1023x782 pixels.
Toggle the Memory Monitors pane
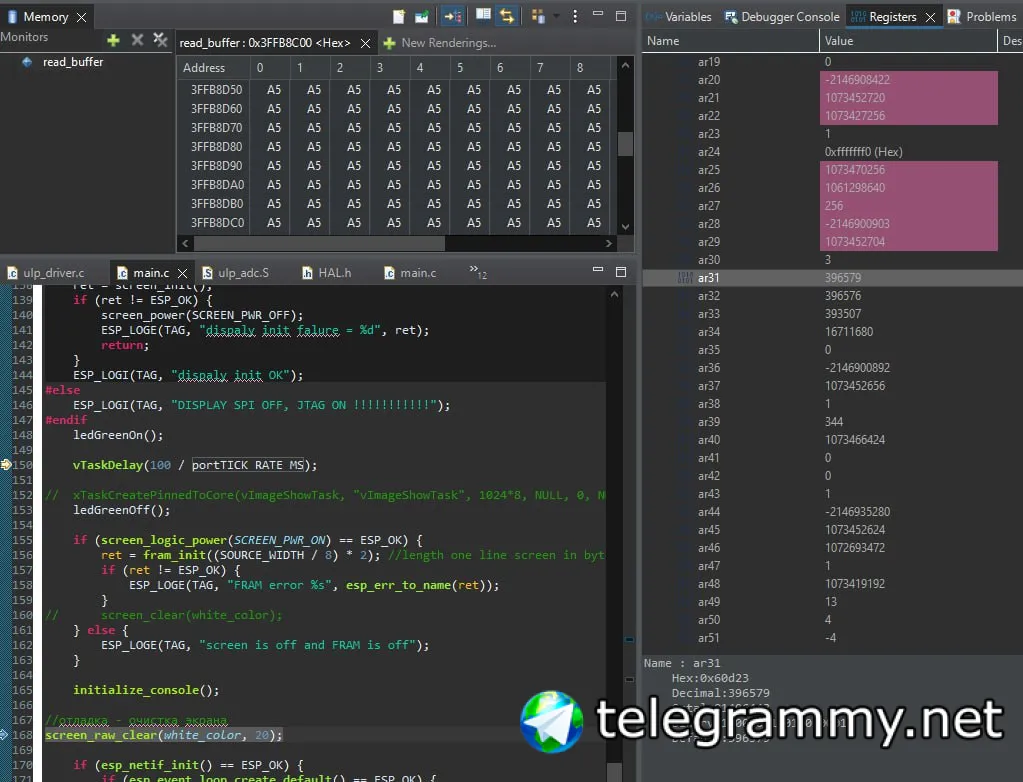pos(453,16)
